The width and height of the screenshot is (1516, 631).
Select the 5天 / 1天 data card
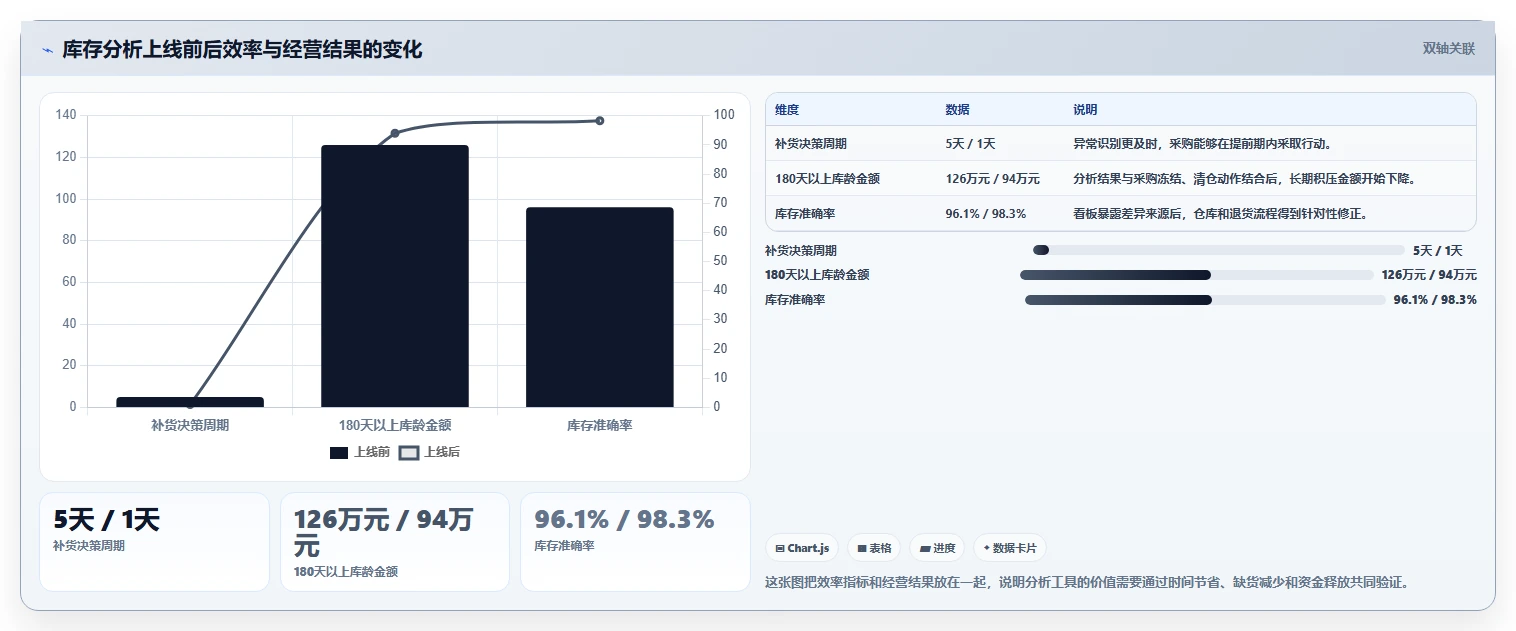(154, 541)
